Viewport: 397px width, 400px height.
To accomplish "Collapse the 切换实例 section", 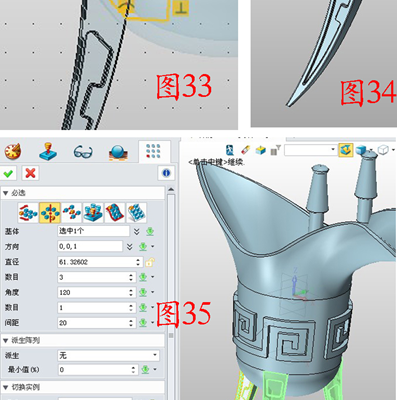I will tap(5, 387).
